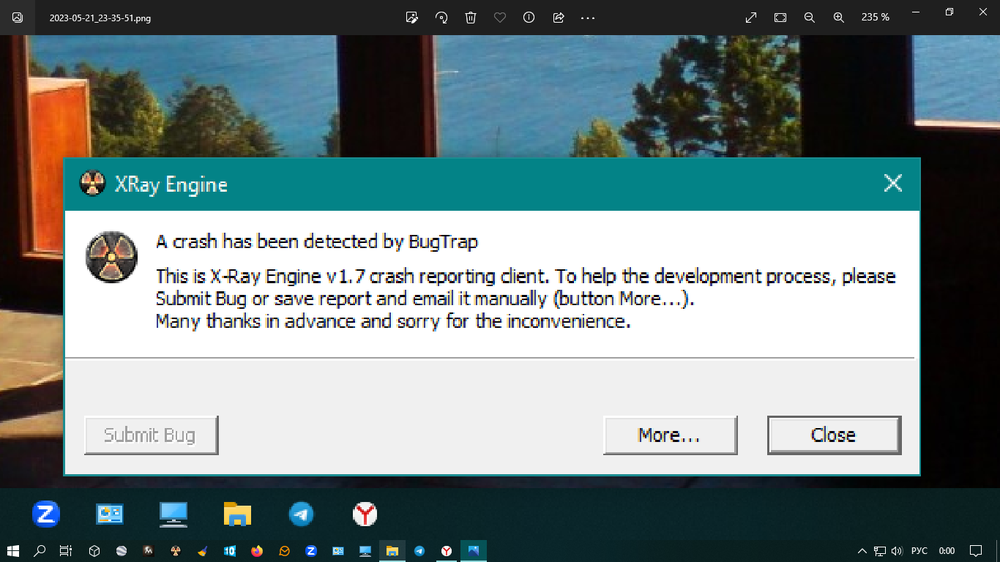Viewport: 1000px width, 562px height.
Task: Click the broom cleaner icon on taskbar
Action: coord(202,551)
